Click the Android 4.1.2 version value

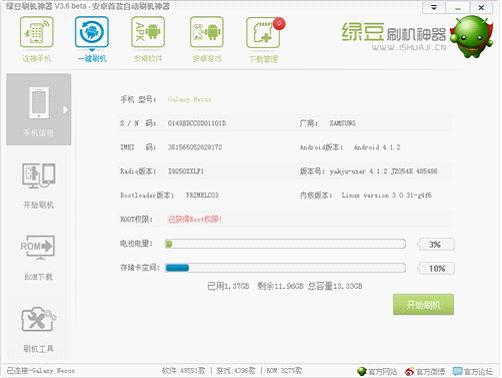click(x=377, y=147)
